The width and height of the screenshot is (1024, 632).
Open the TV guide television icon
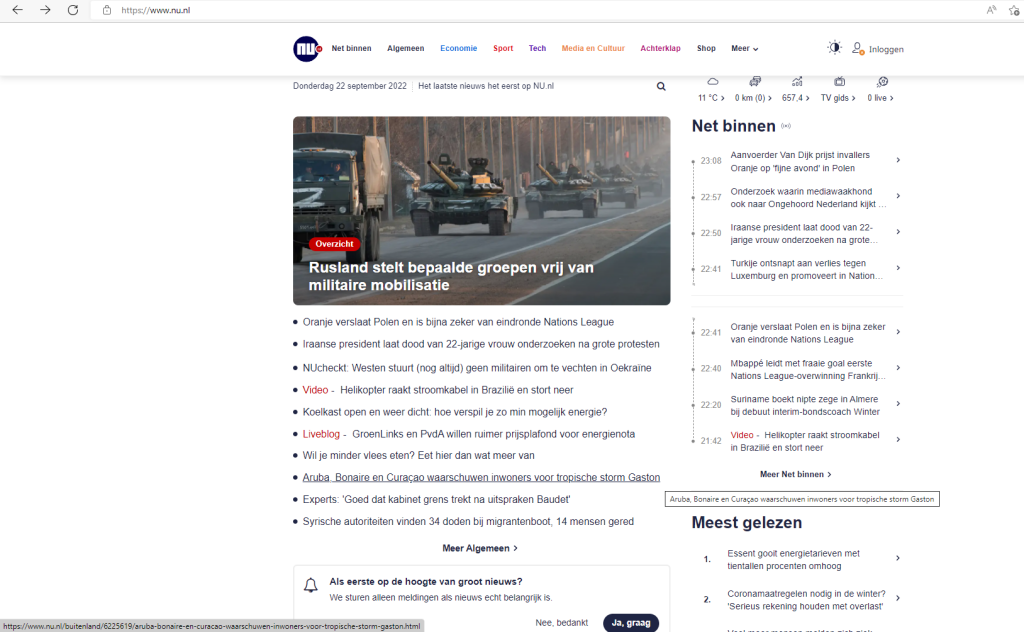pyautogui.click(x=839, y=82)
